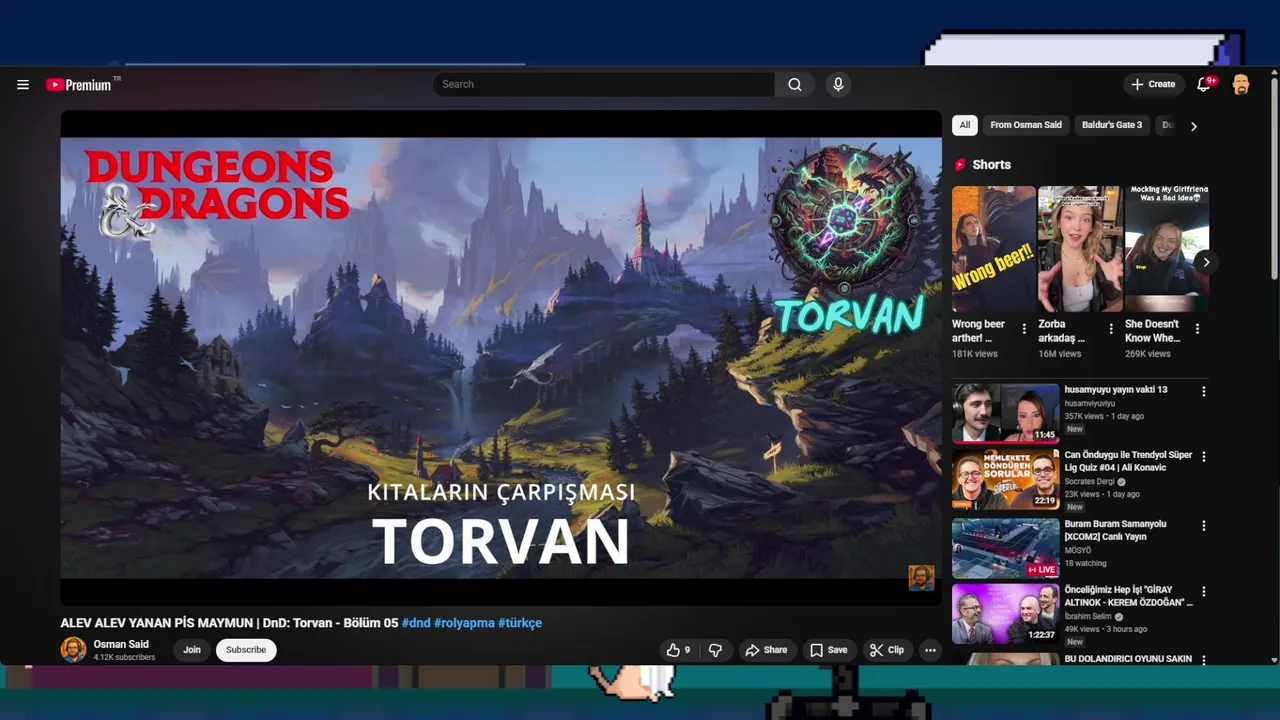Select the From Osman Said chip
Image resolution: width=1280 pixels, height=720 pixels.
1026,125
